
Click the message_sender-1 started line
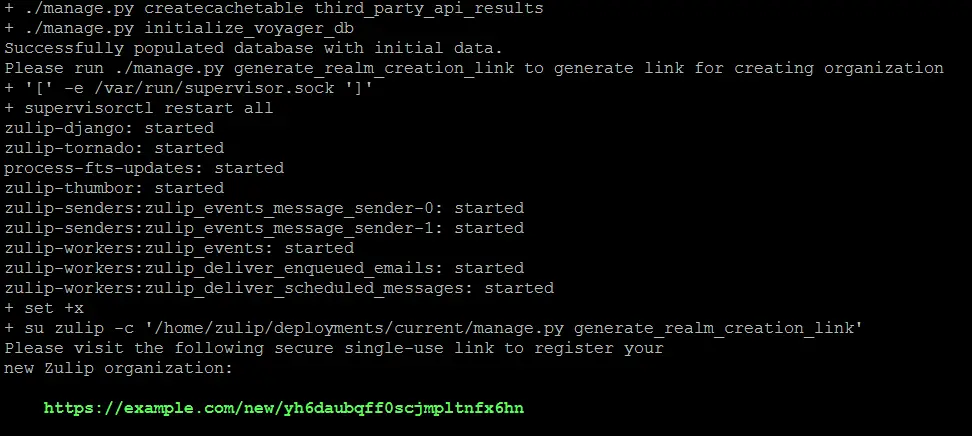click(264, 228)
